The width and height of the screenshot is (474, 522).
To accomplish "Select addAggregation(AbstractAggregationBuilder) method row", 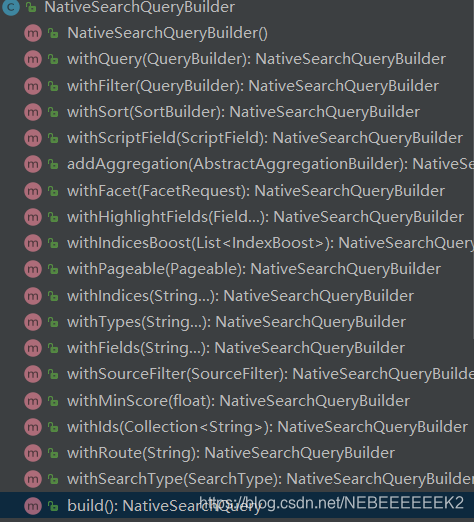I will [237, 164].
